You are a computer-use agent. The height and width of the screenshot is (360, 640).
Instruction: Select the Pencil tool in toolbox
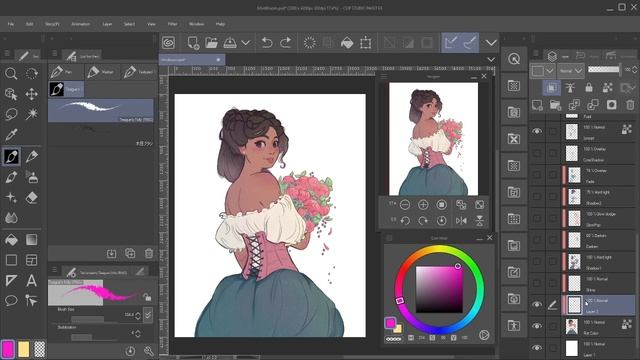tap(31, 156)
